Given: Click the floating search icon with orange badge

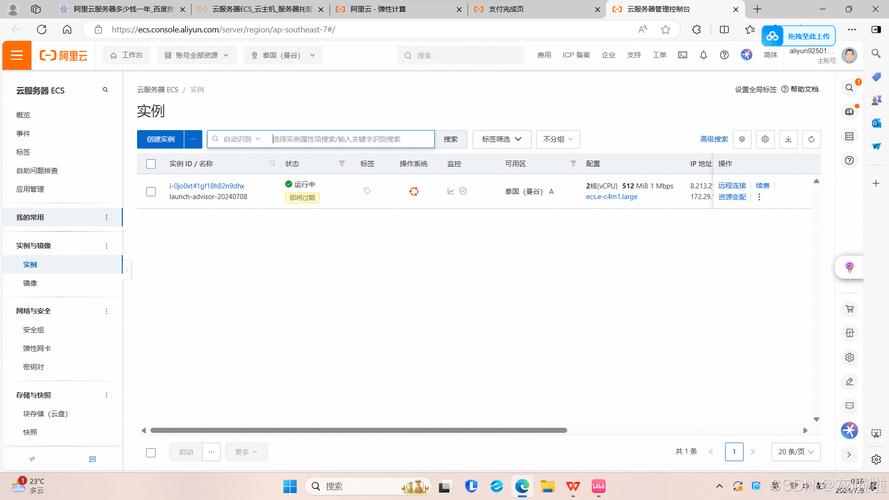Looking at the screenshot, I should tap(849, 87).
